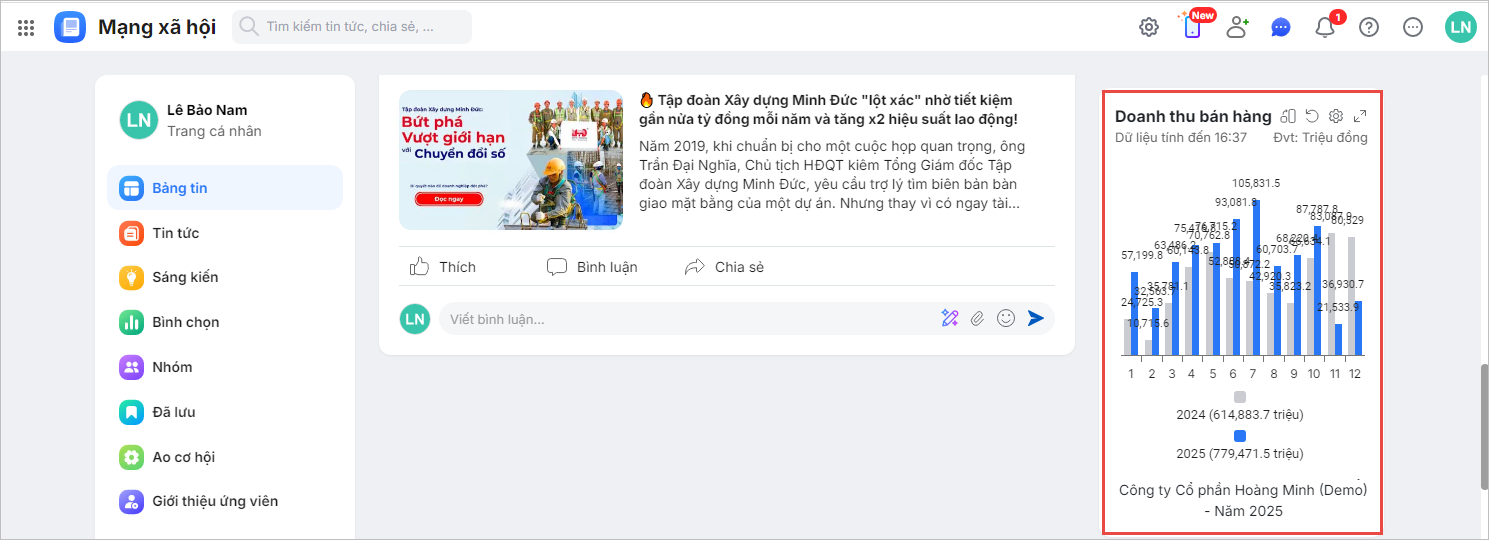Image resolution: width=1489 pixels, height=540 pixels.
Task: Open the notifications bell
Action: tap(1325, 28)
